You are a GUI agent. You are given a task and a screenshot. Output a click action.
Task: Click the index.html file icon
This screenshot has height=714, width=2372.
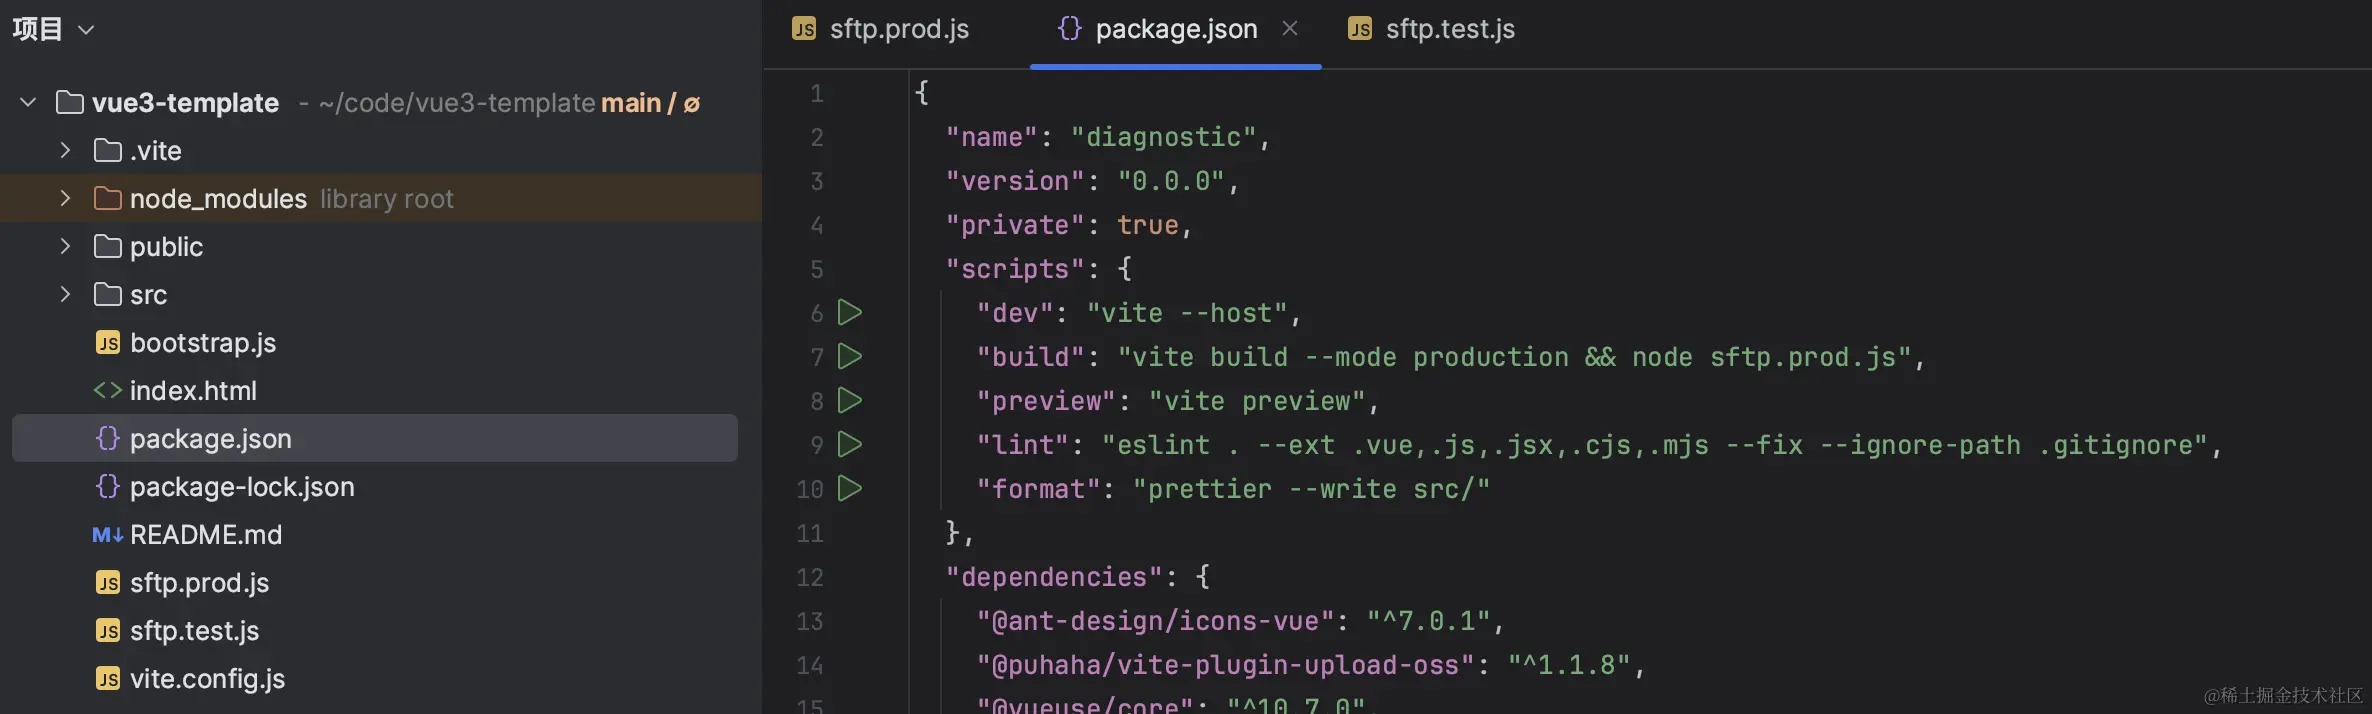pos(108,391)
